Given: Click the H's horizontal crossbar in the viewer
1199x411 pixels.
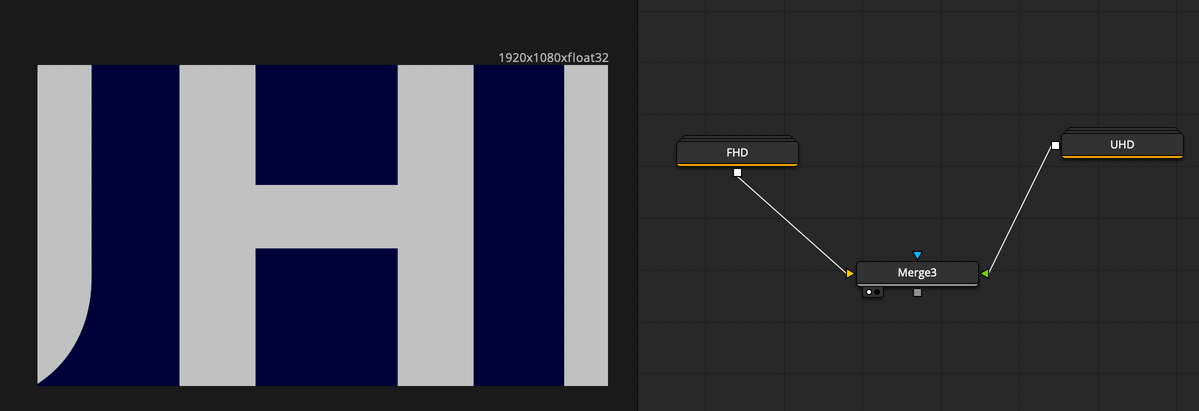Looking at the screenshot, I should click(x=327, y=216).
